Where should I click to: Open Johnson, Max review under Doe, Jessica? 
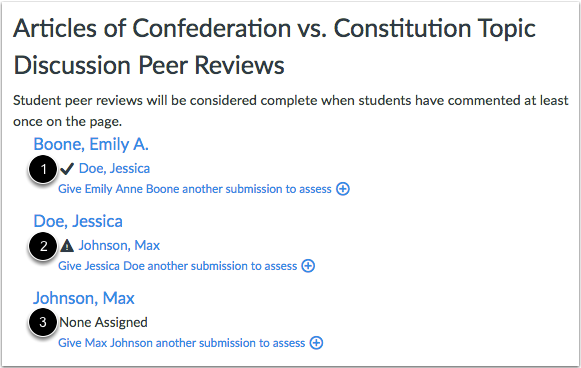[x=119, y=245]
